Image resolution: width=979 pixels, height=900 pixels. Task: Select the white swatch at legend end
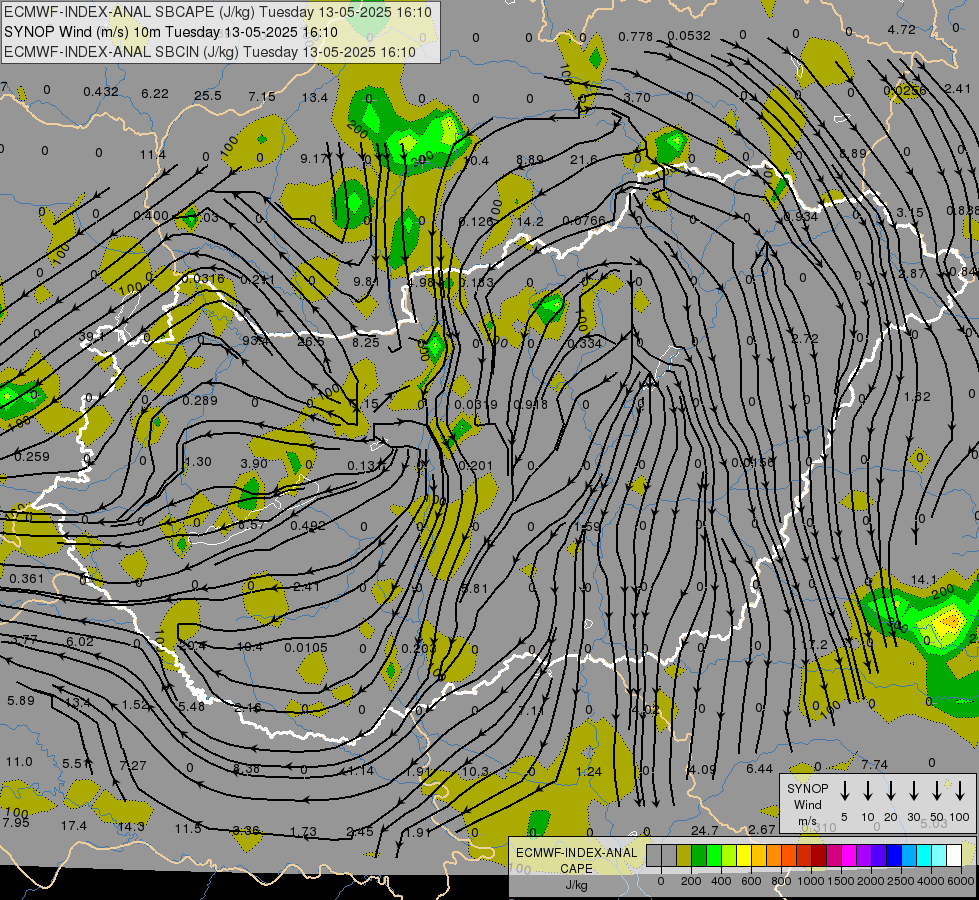(x=953, y=856)
